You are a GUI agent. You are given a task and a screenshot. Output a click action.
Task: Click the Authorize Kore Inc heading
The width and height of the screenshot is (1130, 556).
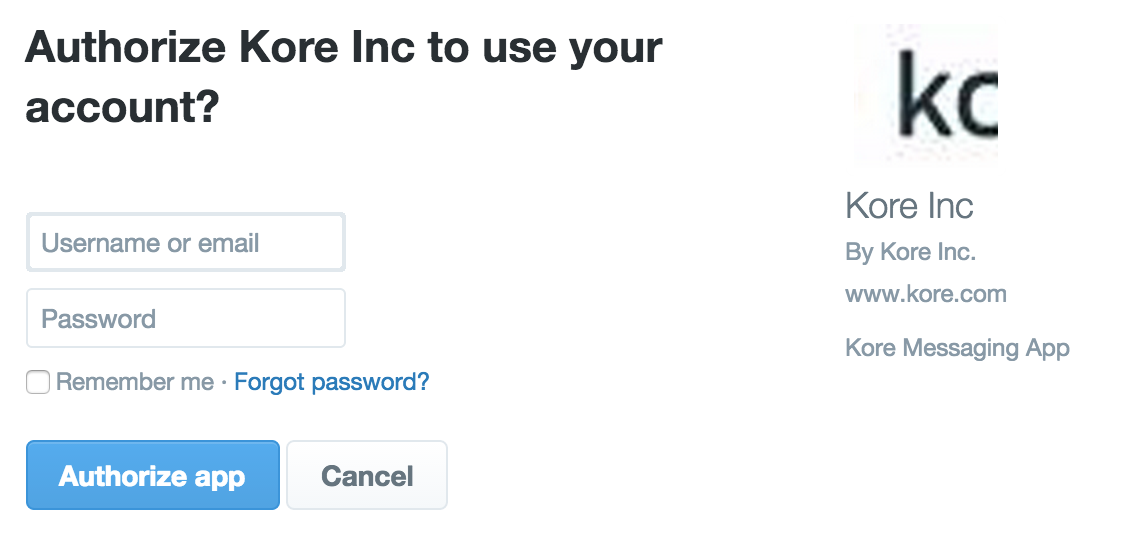[343, 48]
